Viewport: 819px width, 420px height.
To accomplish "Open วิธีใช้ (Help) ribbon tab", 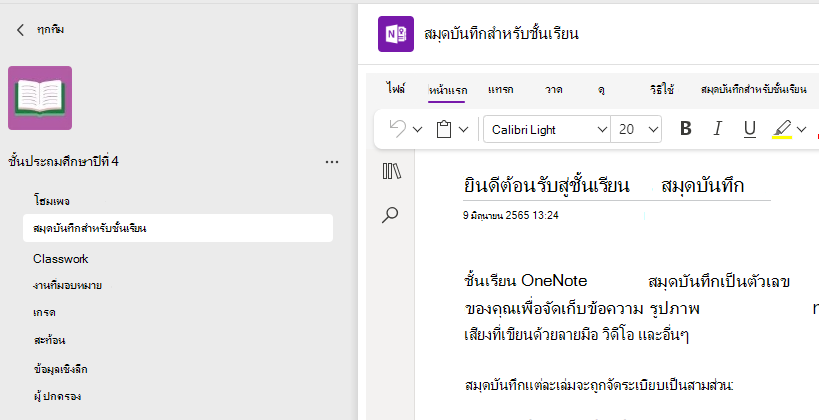I will pos(662,89).
